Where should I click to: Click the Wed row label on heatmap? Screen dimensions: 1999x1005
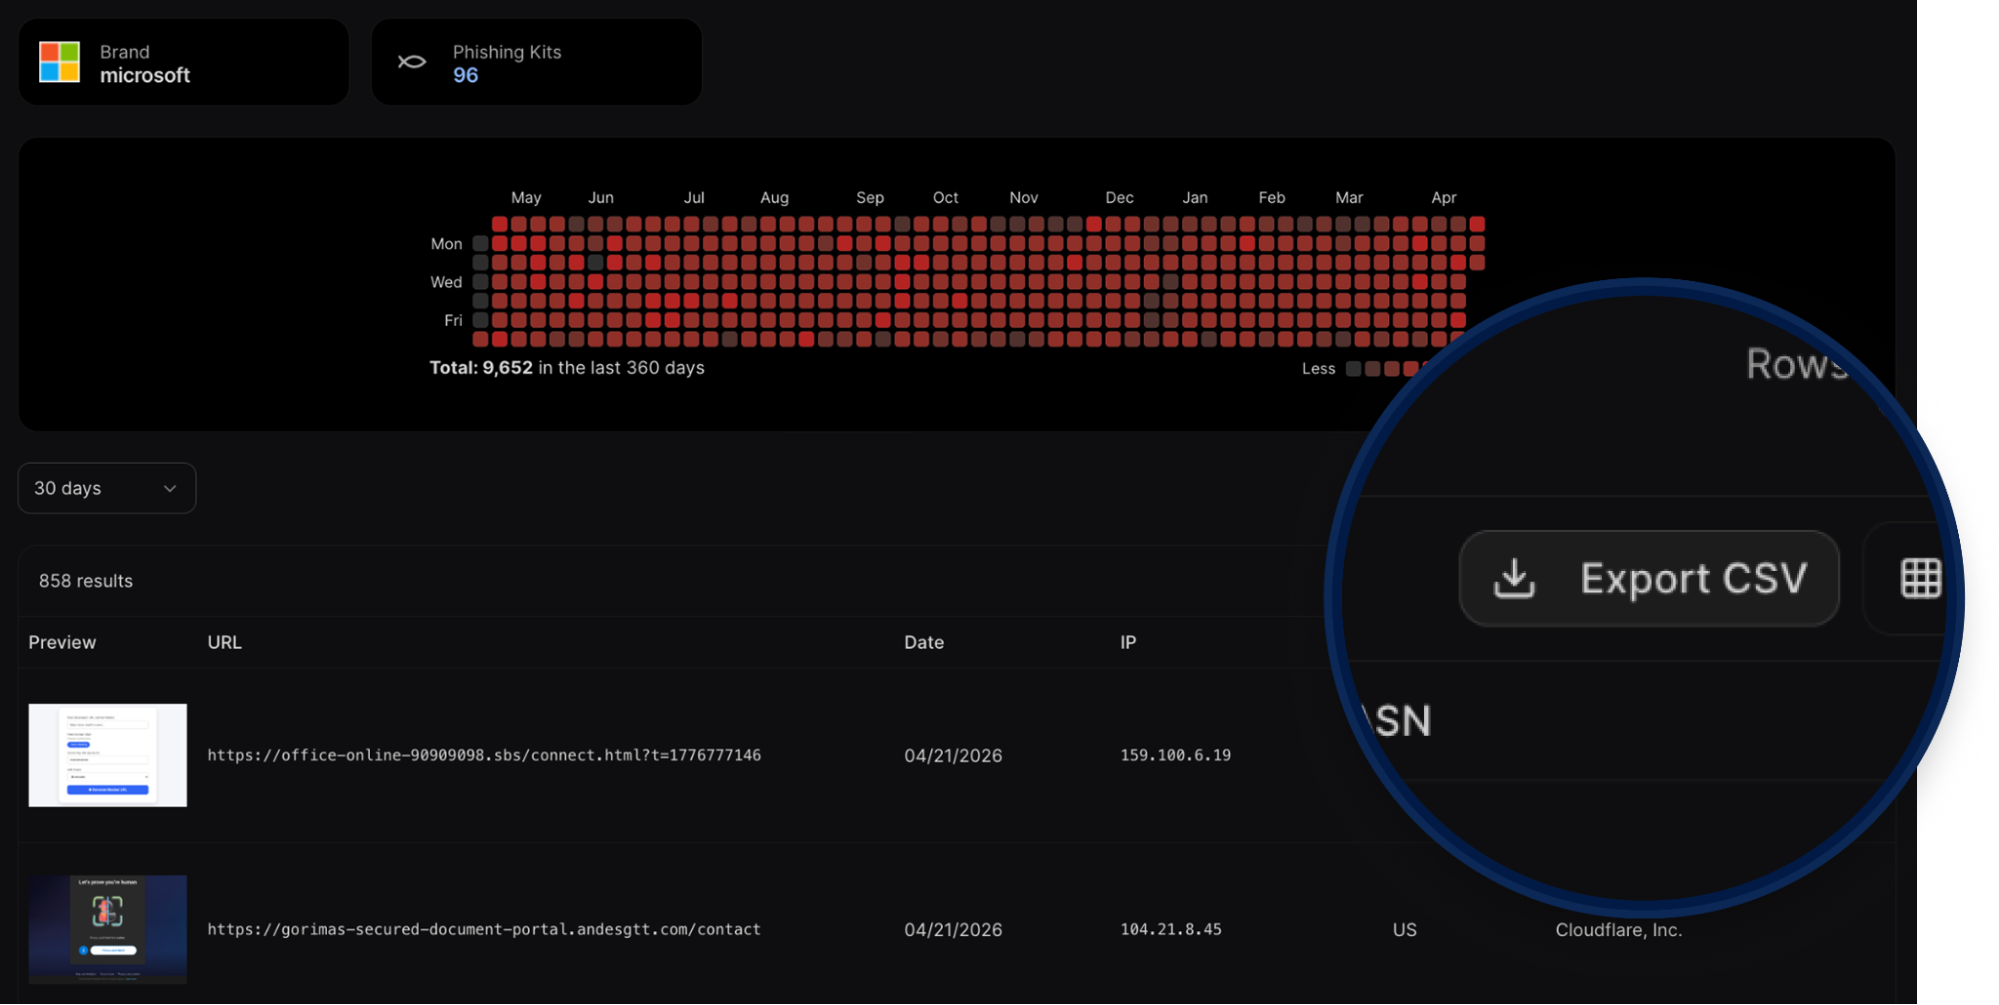pyautogui.click(x=446, y=282)
